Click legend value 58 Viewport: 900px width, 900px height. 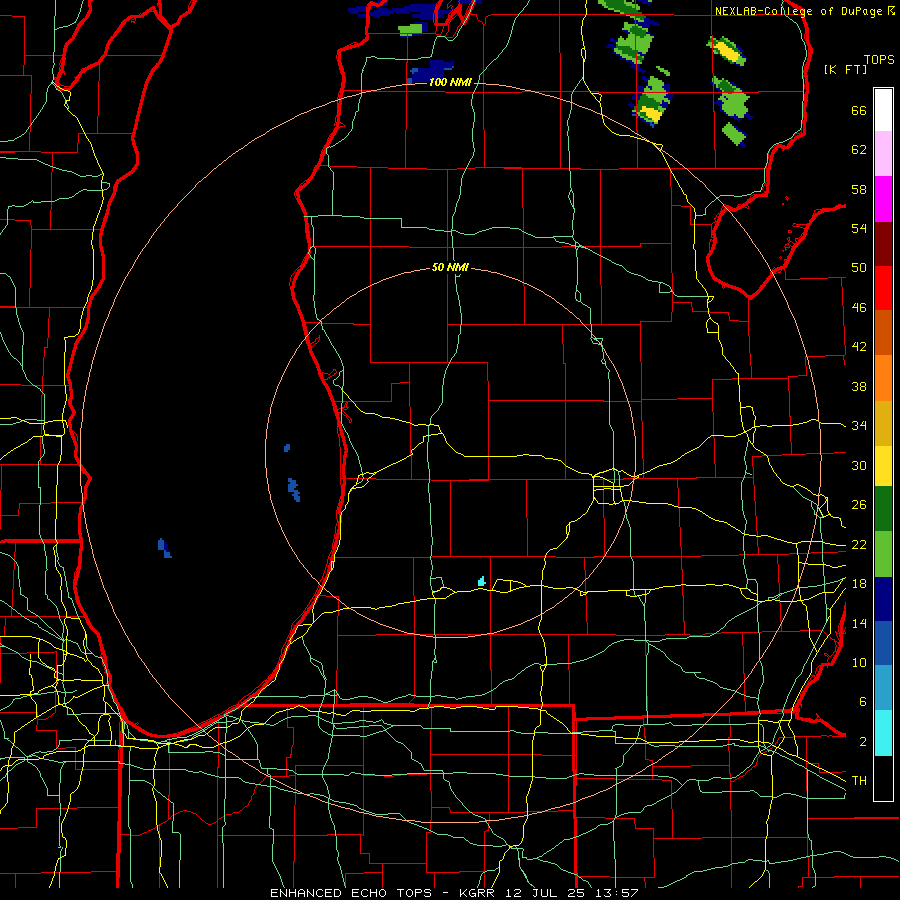[859, 189]
